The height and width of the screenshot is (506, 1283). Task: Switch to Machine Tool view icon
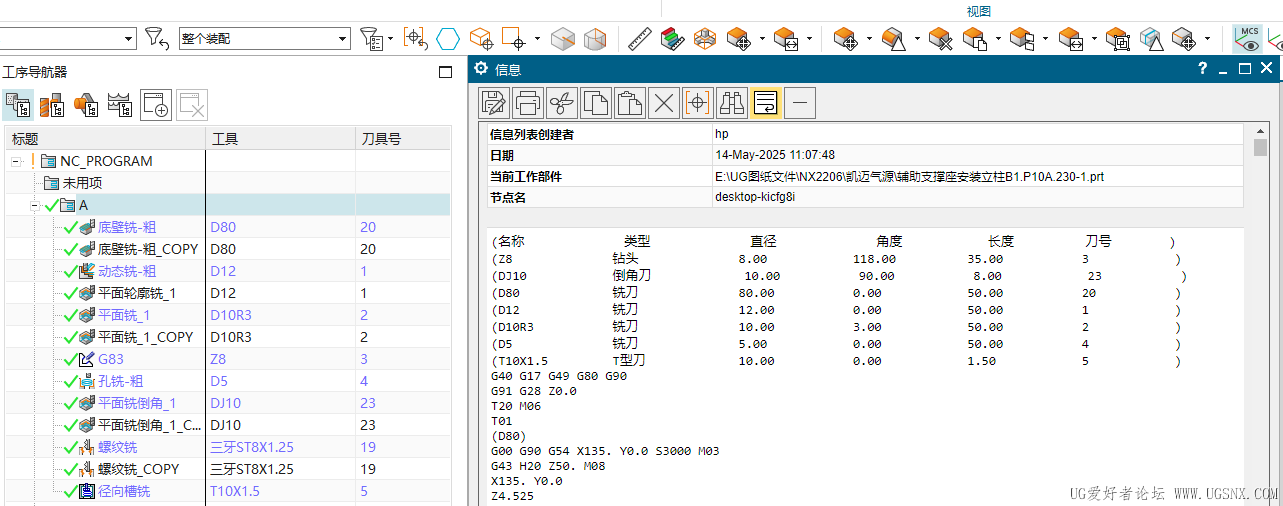52,104
